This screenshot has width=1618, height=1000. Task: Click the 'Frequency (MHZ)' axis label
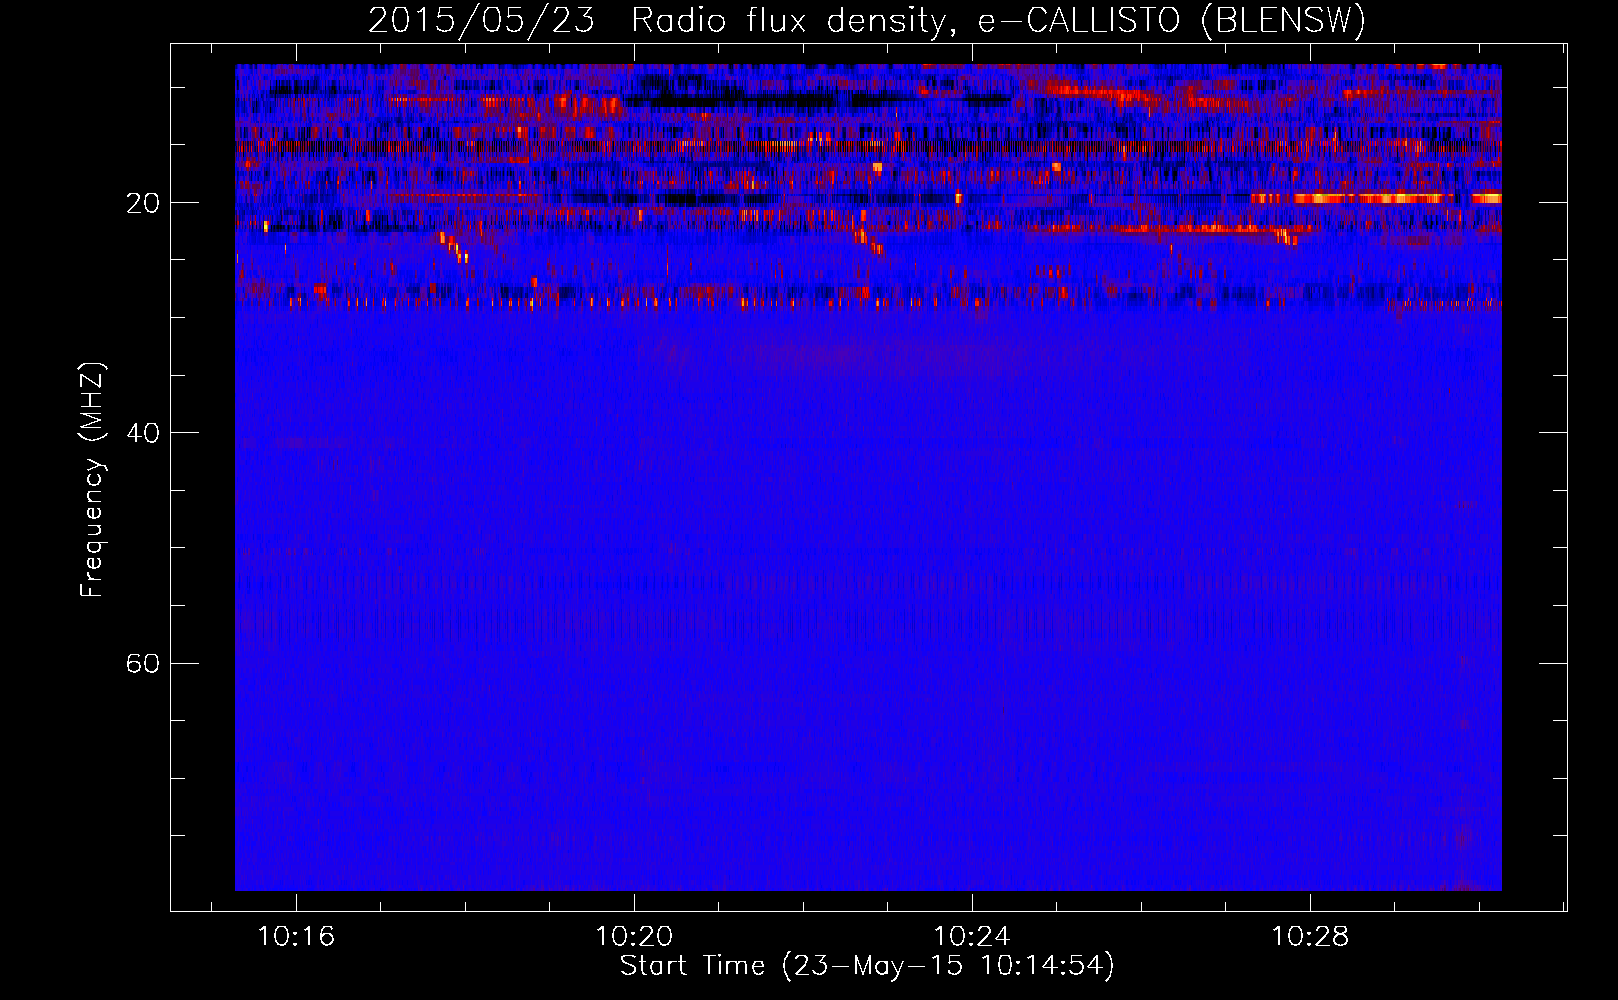[x=92, y=480]
